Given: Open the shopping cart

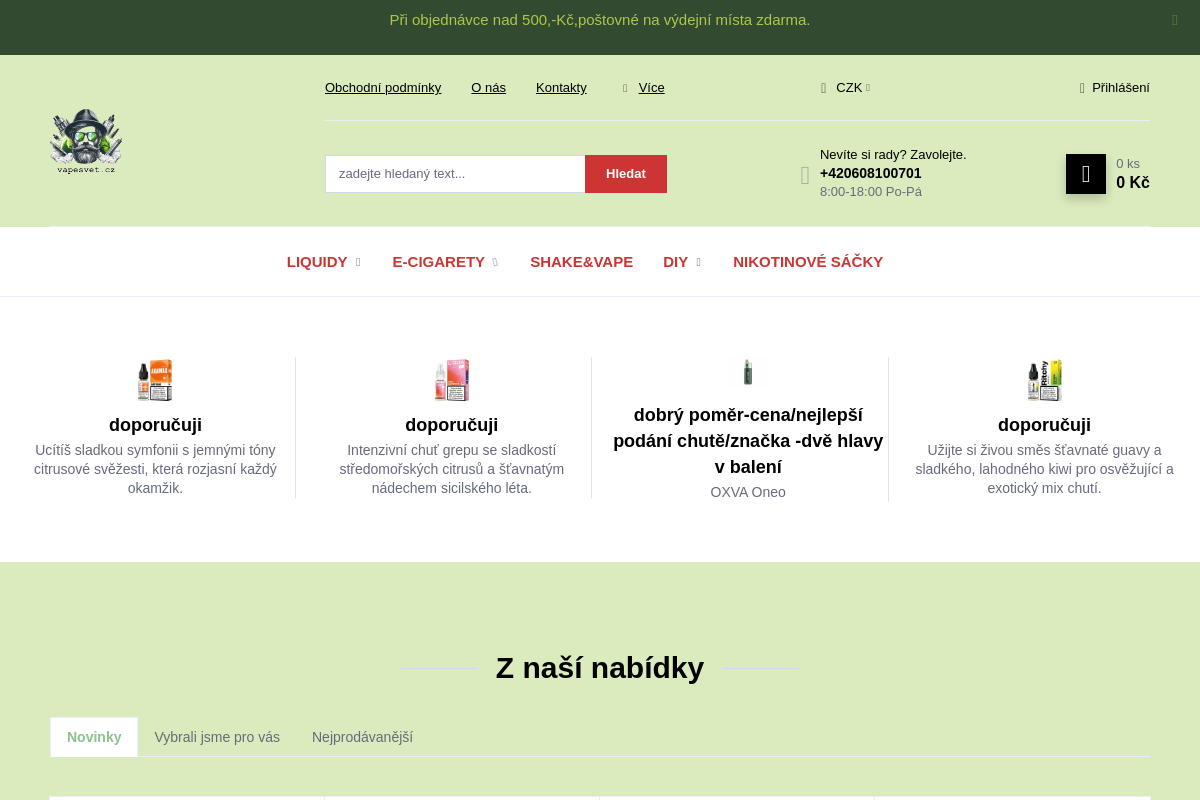Looking at the screenshot, I should (x=1086, y=174).
